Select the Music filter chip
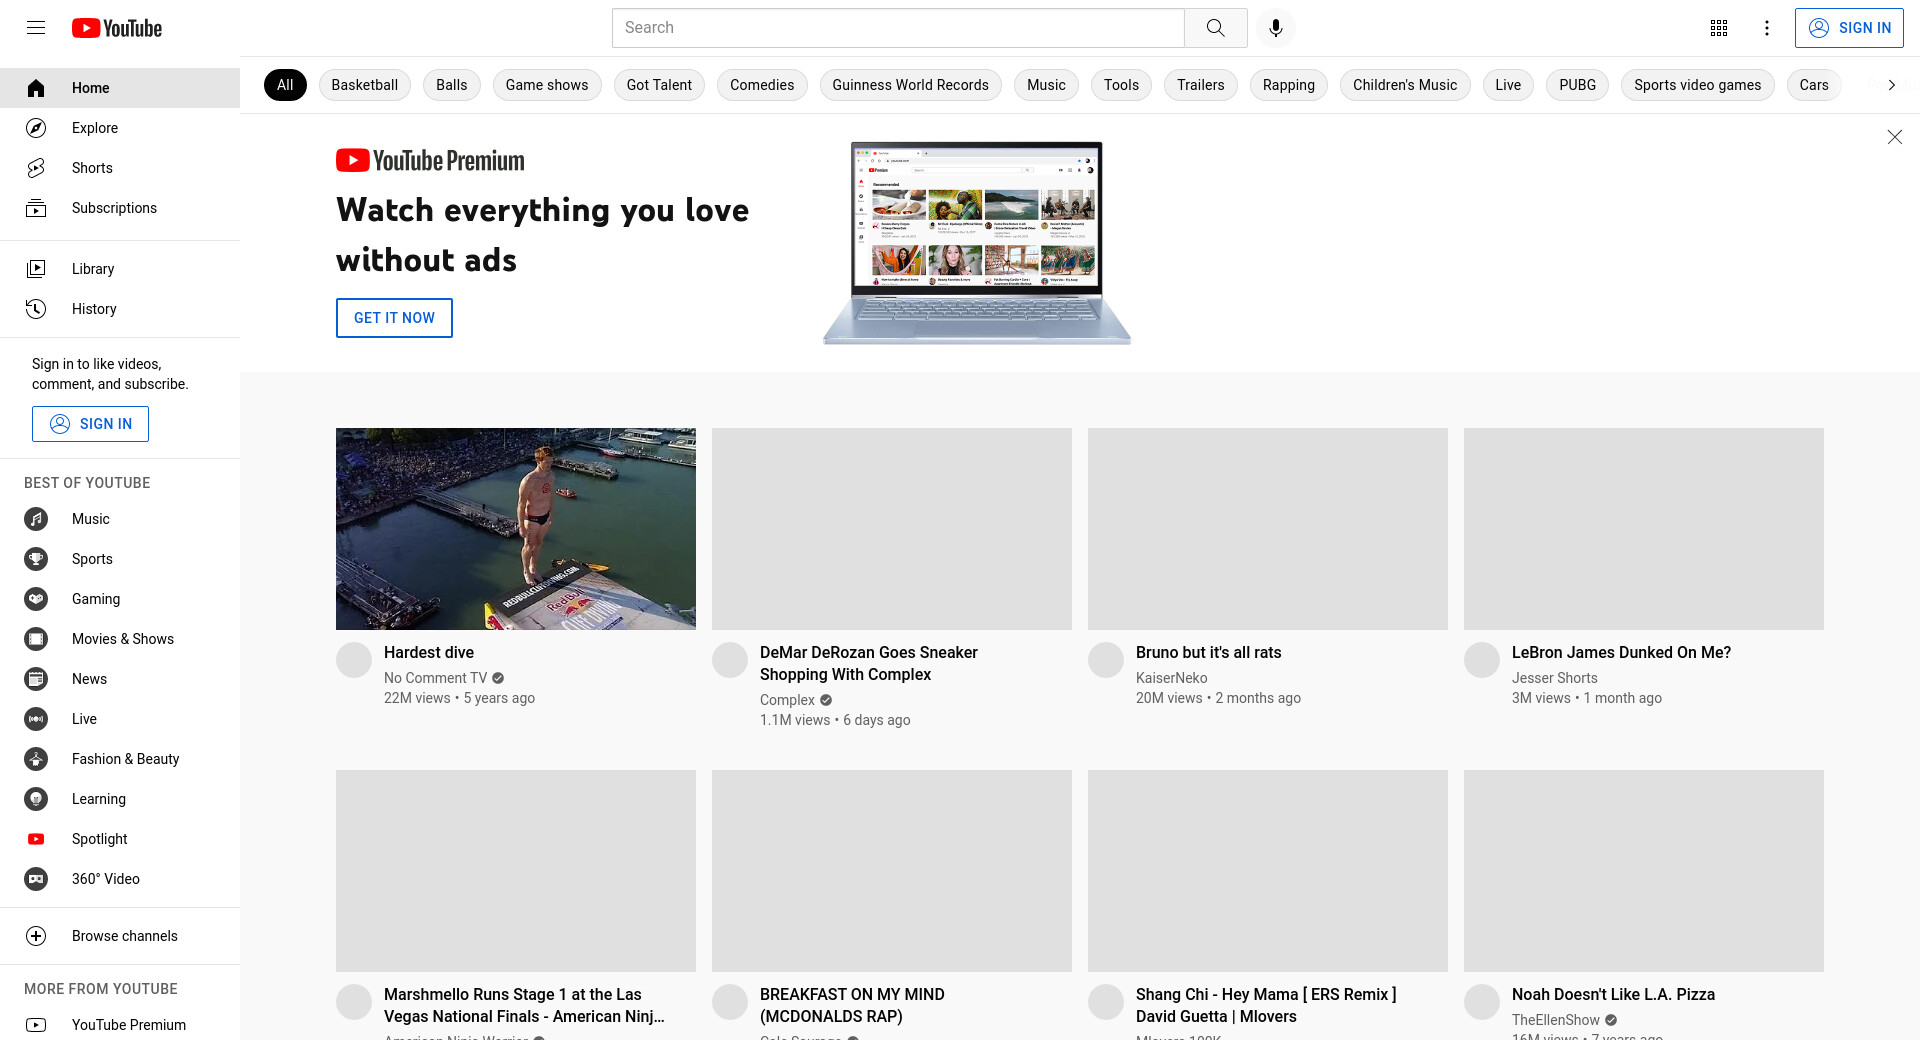This screenshot has height=1040, width=1920. tap(1046, 85)
